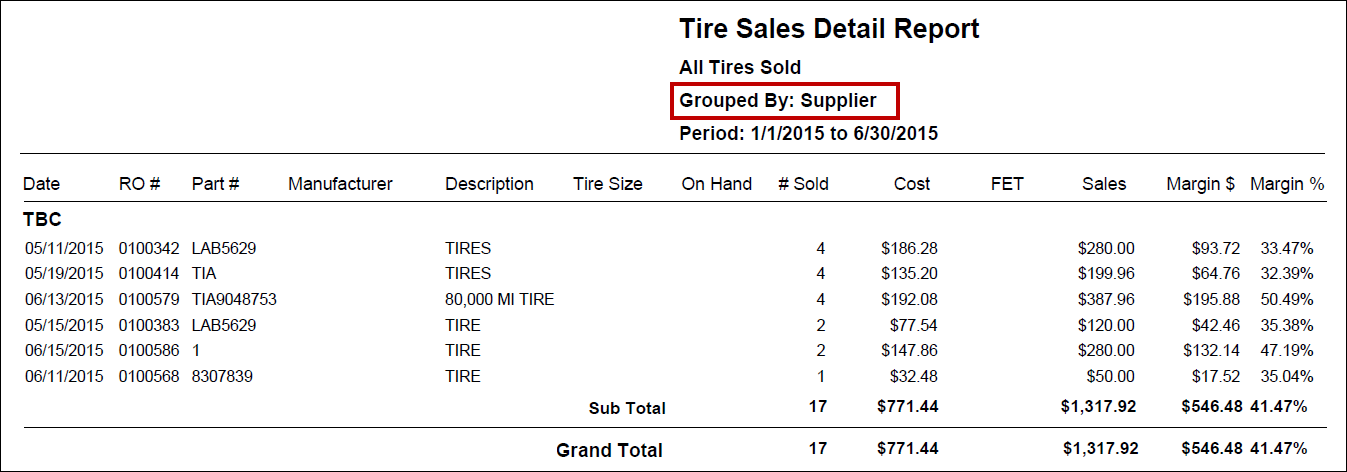Click the RO # column header

pos(140,184)
